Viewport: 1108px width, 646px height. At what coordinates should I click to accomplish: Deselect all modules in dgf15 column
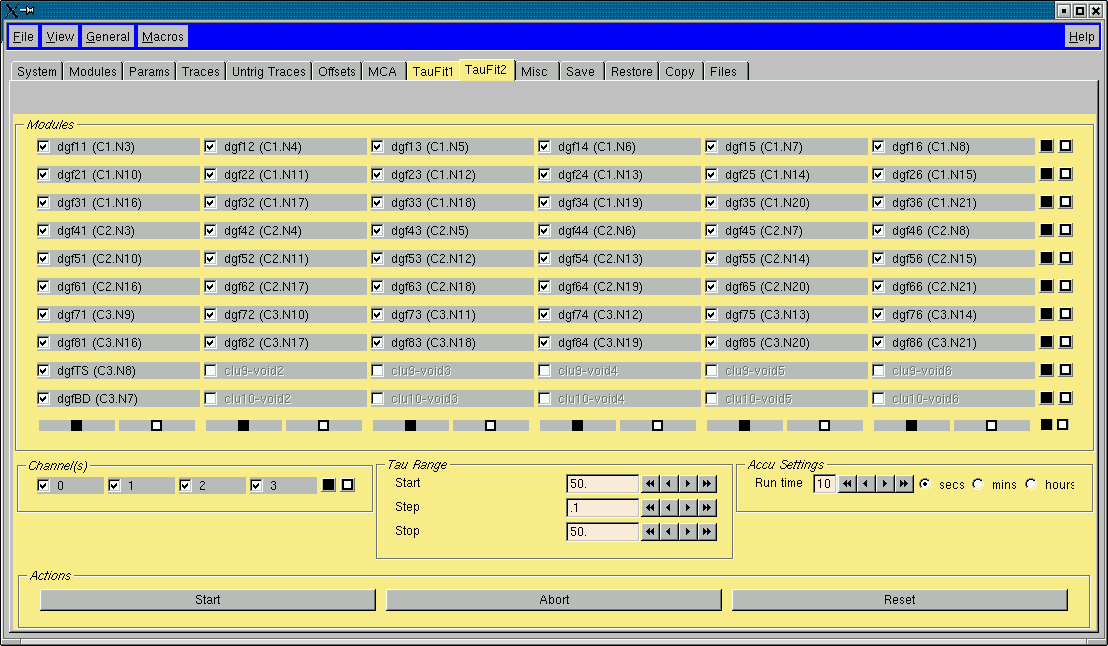click(825, 425)
